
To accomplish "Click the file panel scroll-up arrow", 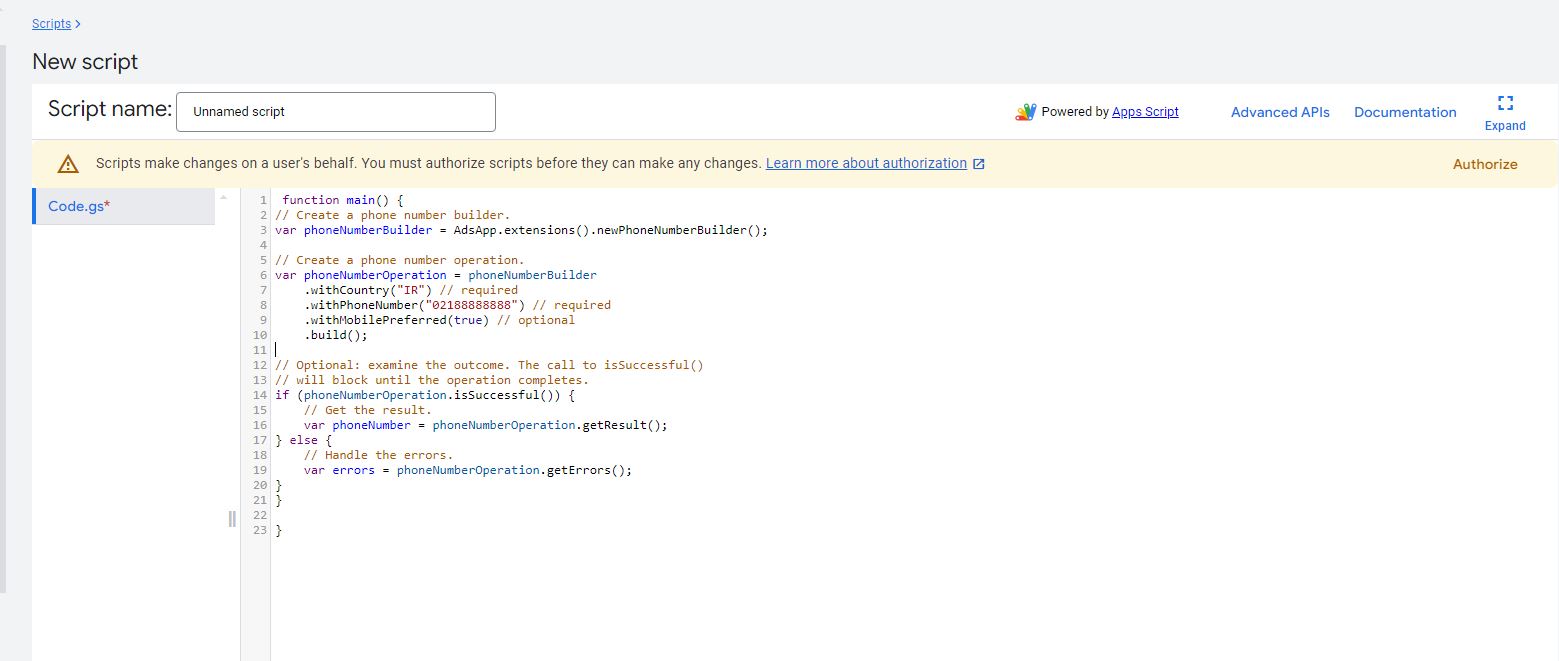I will [x=224, y=197].
